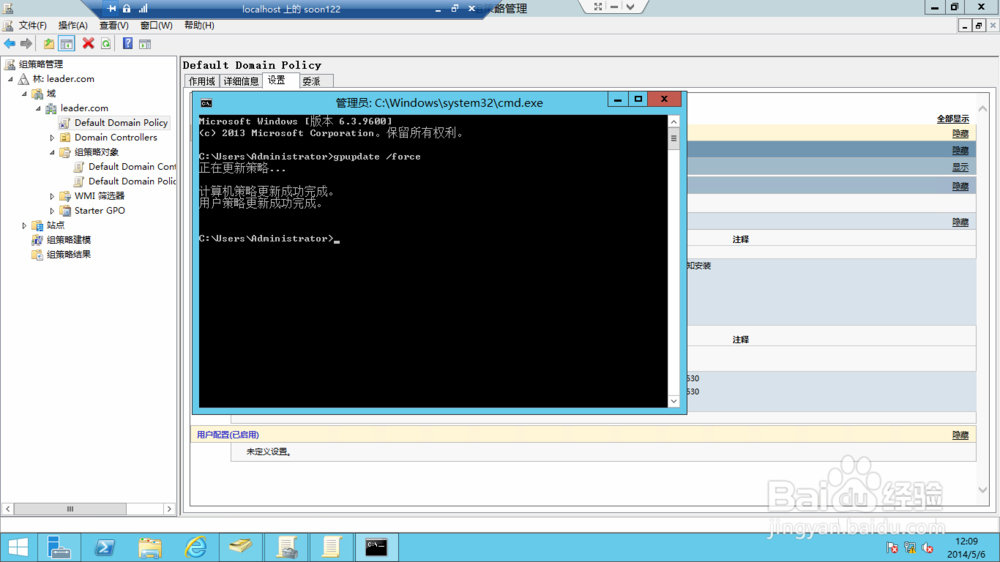Switch to the 详细信息 tab
This screenshot has width=1000, height=562.
pyautogui.click(x=241, y=82)
